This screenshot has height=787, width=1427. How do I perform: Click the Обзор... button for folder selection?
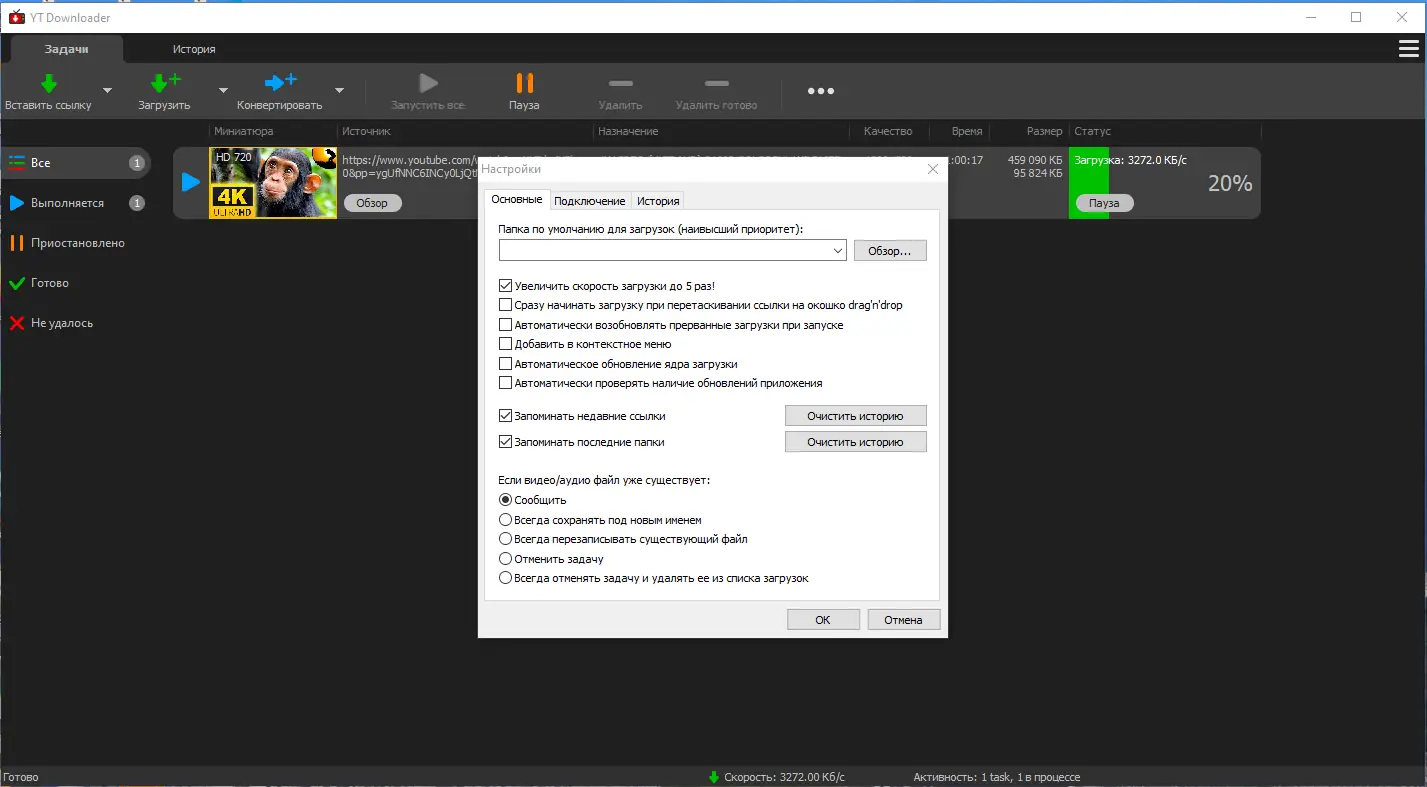coord(890,250)
